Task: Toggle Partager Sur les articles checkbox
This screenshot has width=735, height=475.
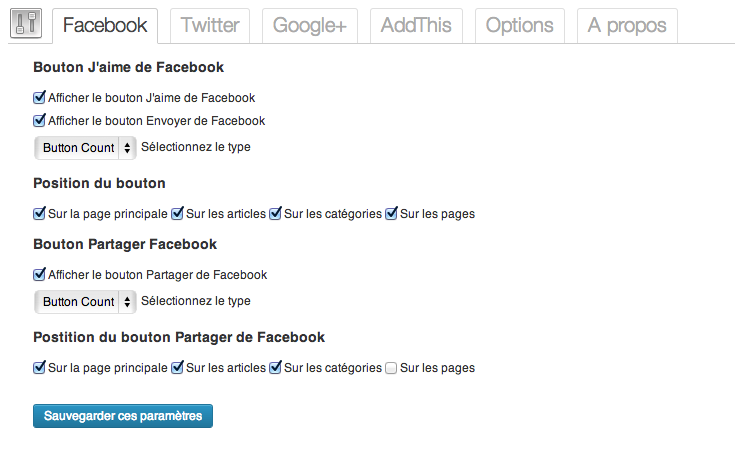Action: pyautogui.click(x=177, y=367)
